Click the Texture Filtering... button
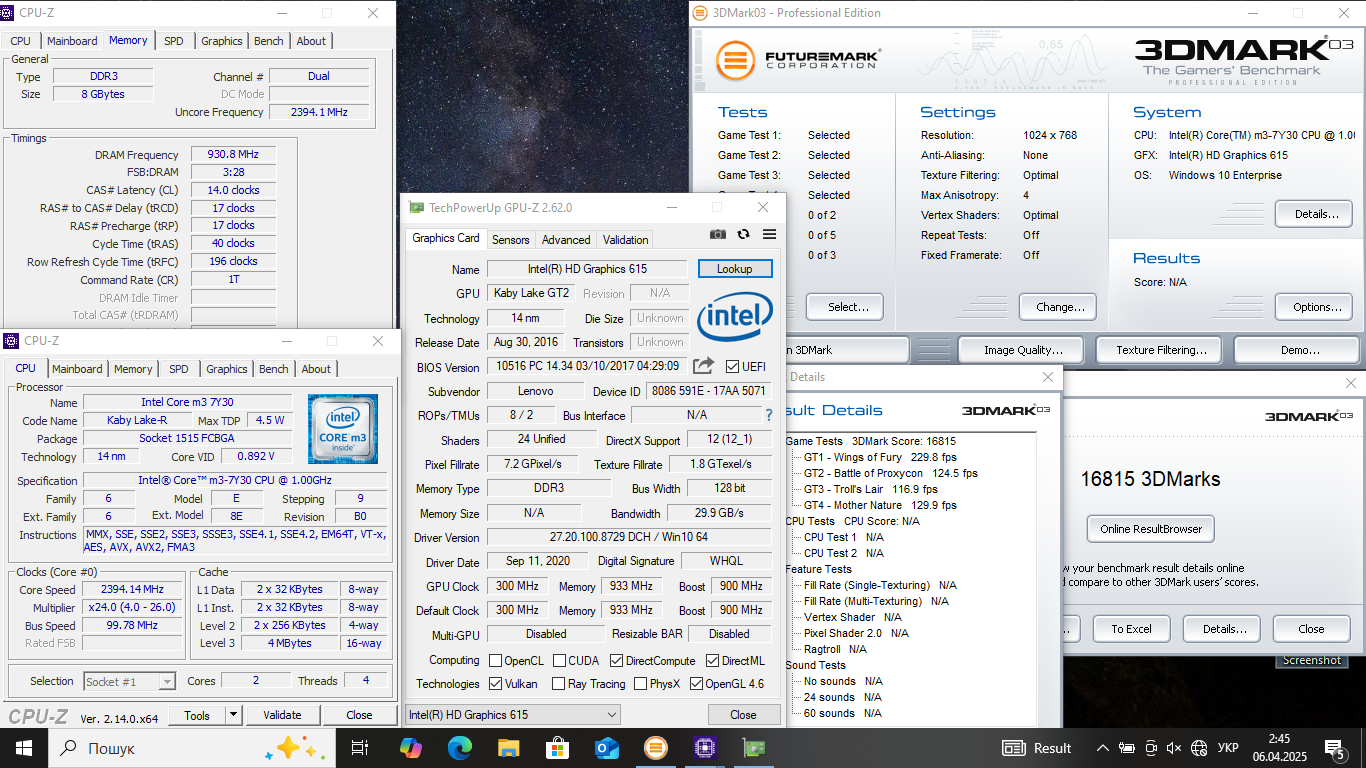 point(1161,350)
